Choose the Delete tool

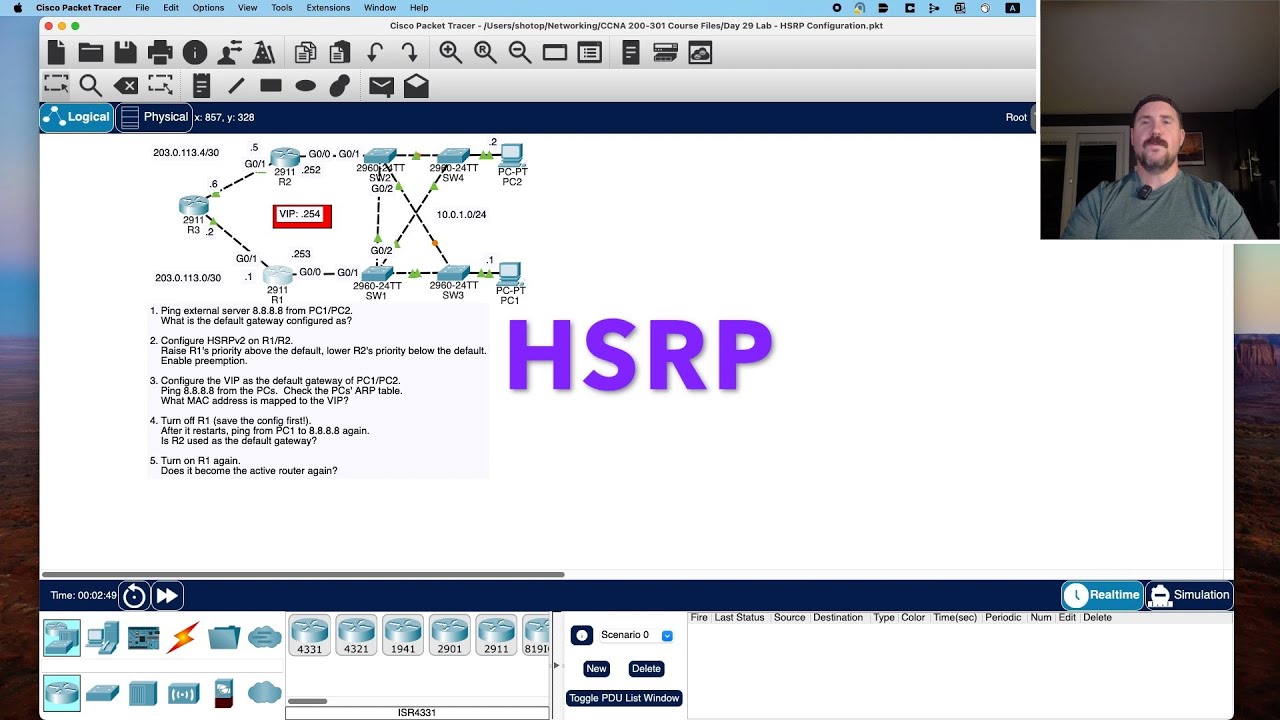point(125,86)
